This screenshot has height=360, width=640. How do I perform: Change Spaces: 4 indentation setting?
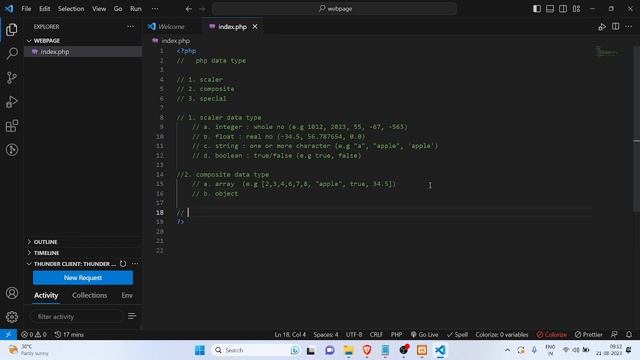(x=326, y=334)
